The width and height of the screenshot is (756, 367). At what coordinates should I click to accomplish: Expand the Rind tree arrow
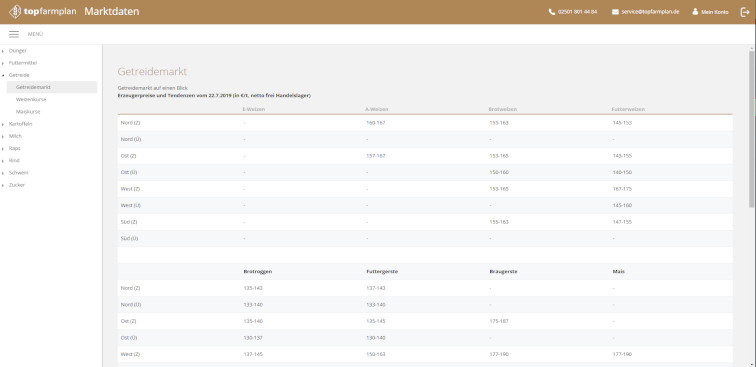click(3, 161)
